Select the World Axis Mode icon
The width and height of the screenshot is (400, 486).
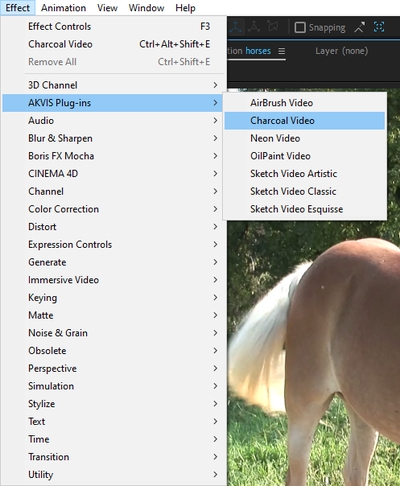click(254, 27)
